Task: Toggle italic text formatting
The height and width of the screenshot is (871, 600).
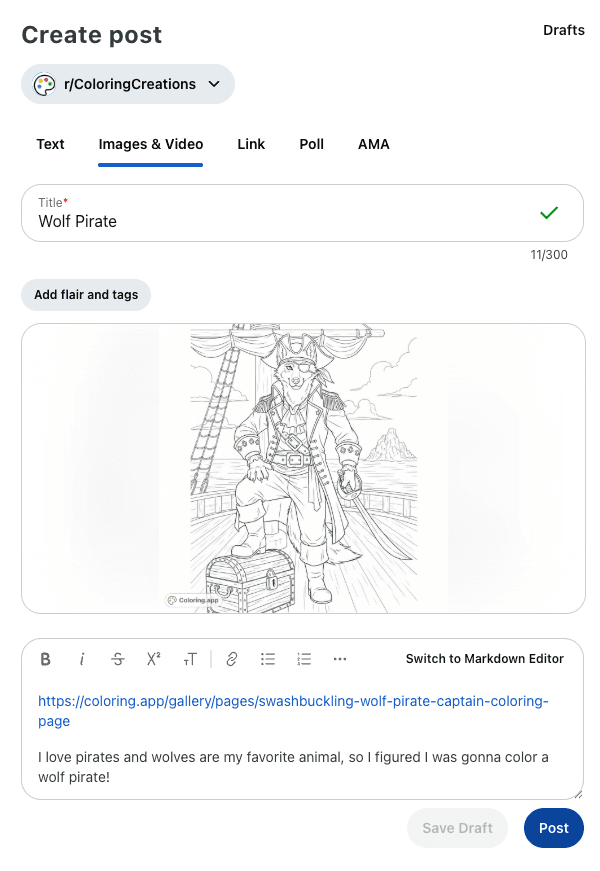Action: [x=82, y=659]
